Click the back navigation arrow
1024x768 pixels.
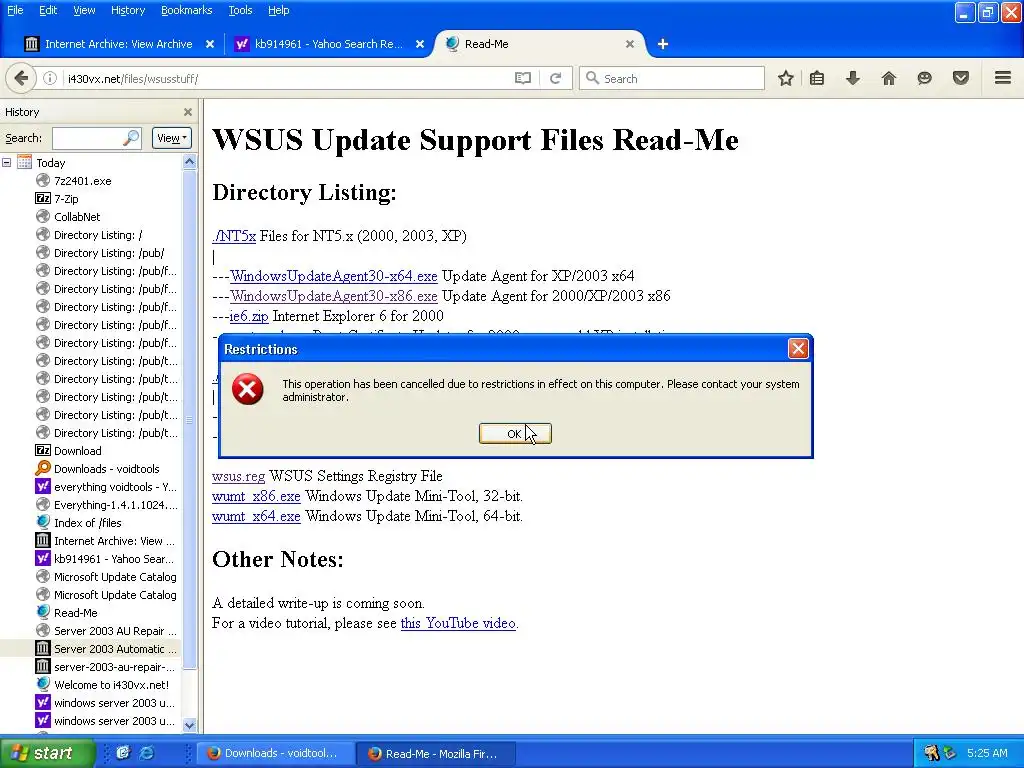pos(21,78)
